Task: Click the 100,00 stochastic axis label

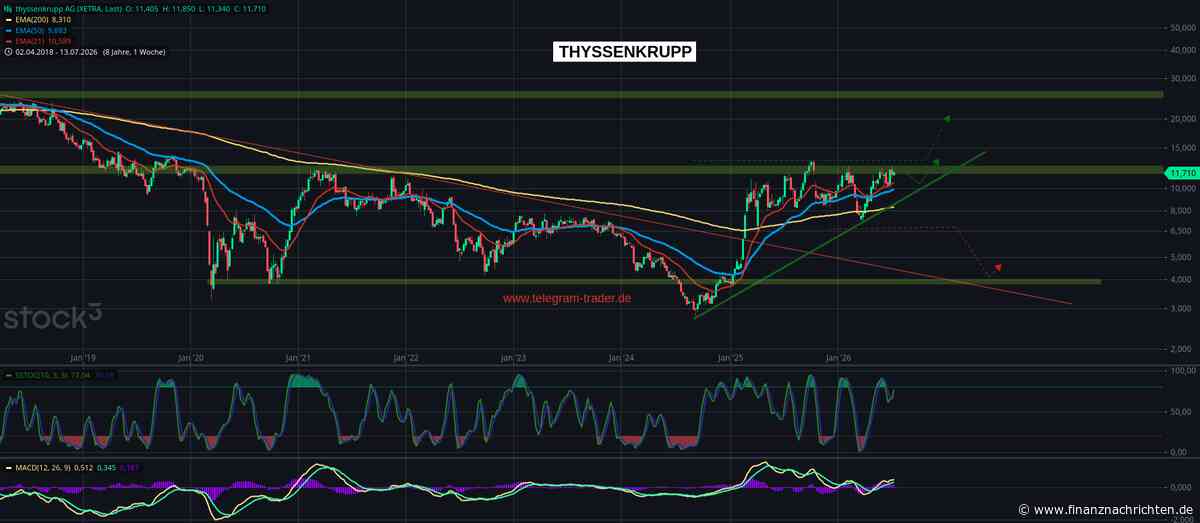Action: 1181,371
